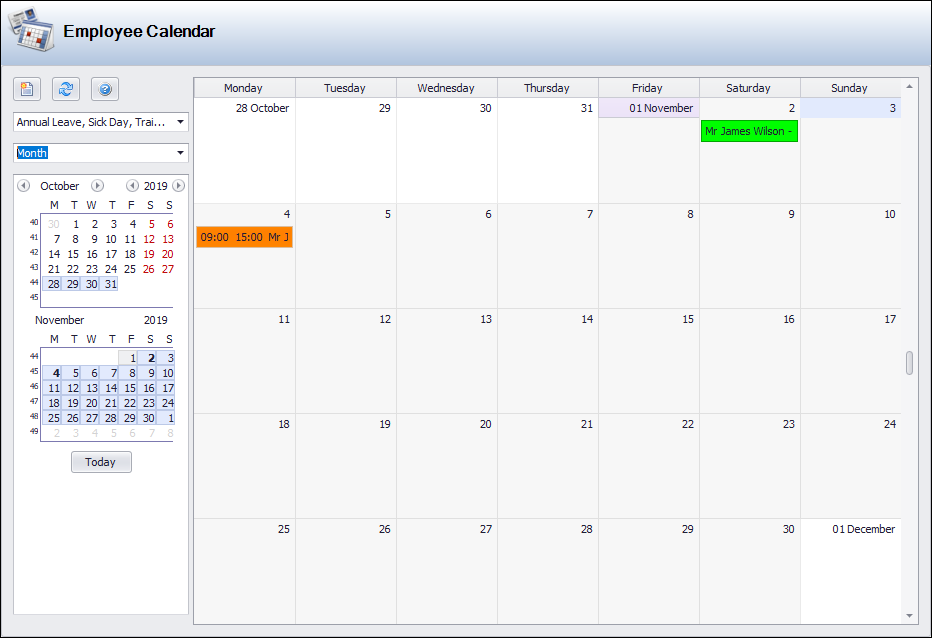Expand the leave type filter dropdown
932x638 pixels.
point(180,122)
